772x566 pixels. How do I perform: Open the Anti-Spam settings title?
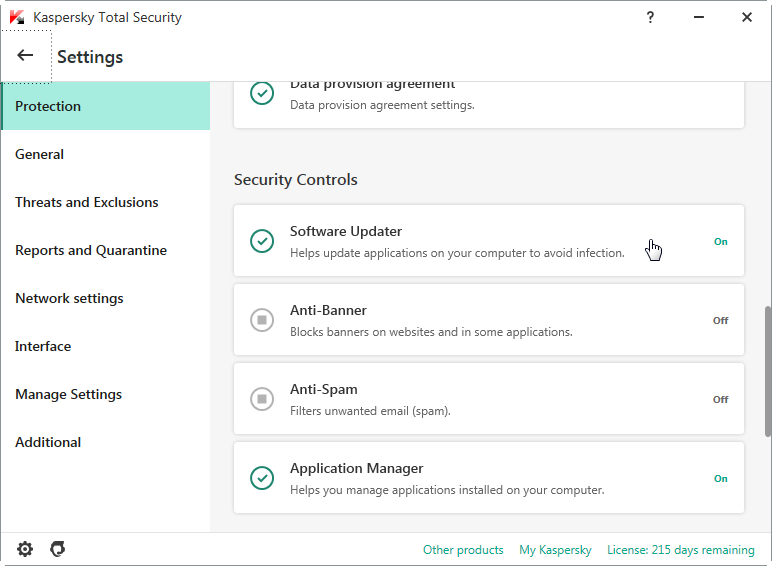point(323,389)
